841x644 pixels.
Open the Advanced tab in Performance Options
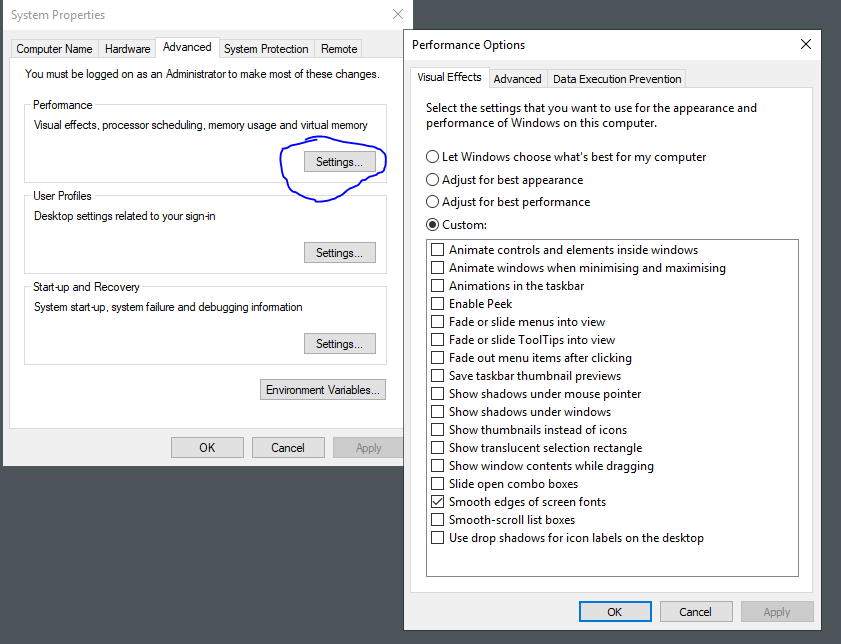click(517, 79)
